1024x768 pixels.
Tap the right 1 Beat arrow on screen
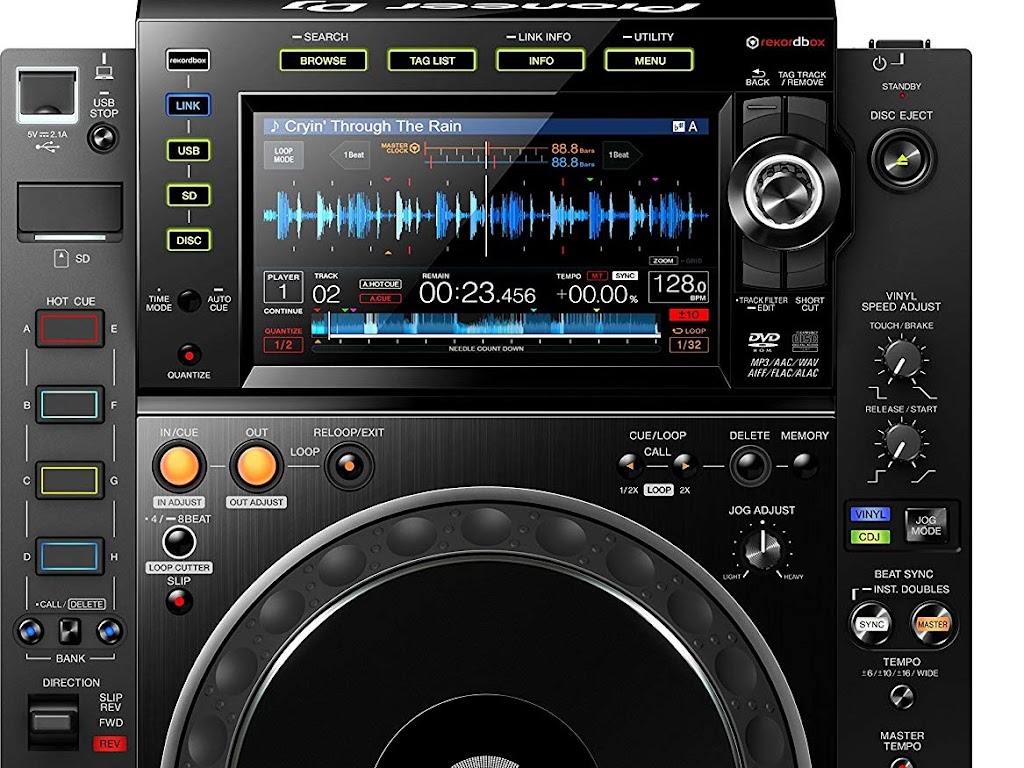(622, 155)
